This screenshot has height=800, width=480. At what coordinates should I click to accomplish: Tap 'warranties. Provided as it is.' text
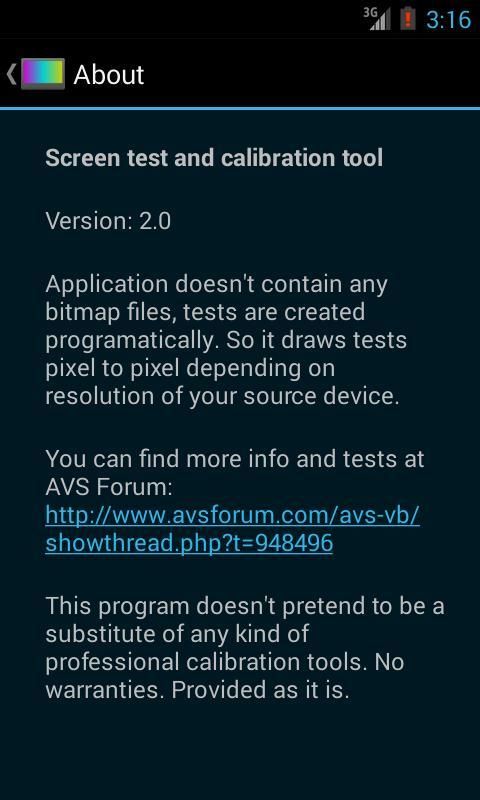click(x=197, y=690)
